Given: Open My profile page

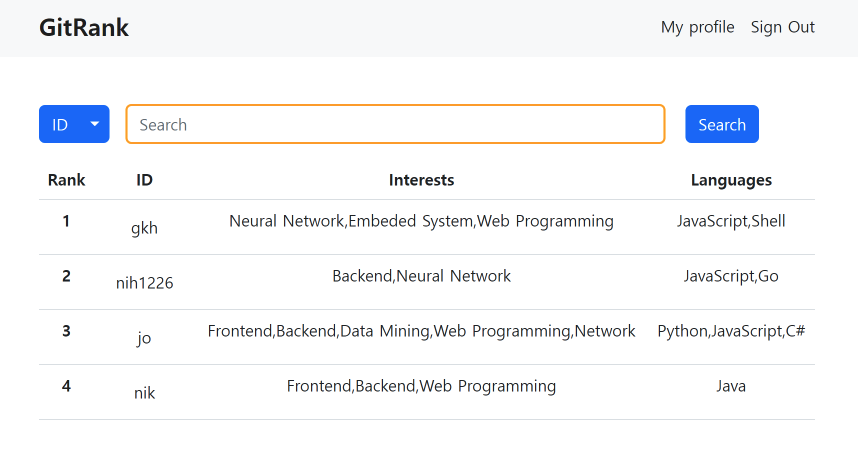Looking at the screenshot, I should click(697, 27).
